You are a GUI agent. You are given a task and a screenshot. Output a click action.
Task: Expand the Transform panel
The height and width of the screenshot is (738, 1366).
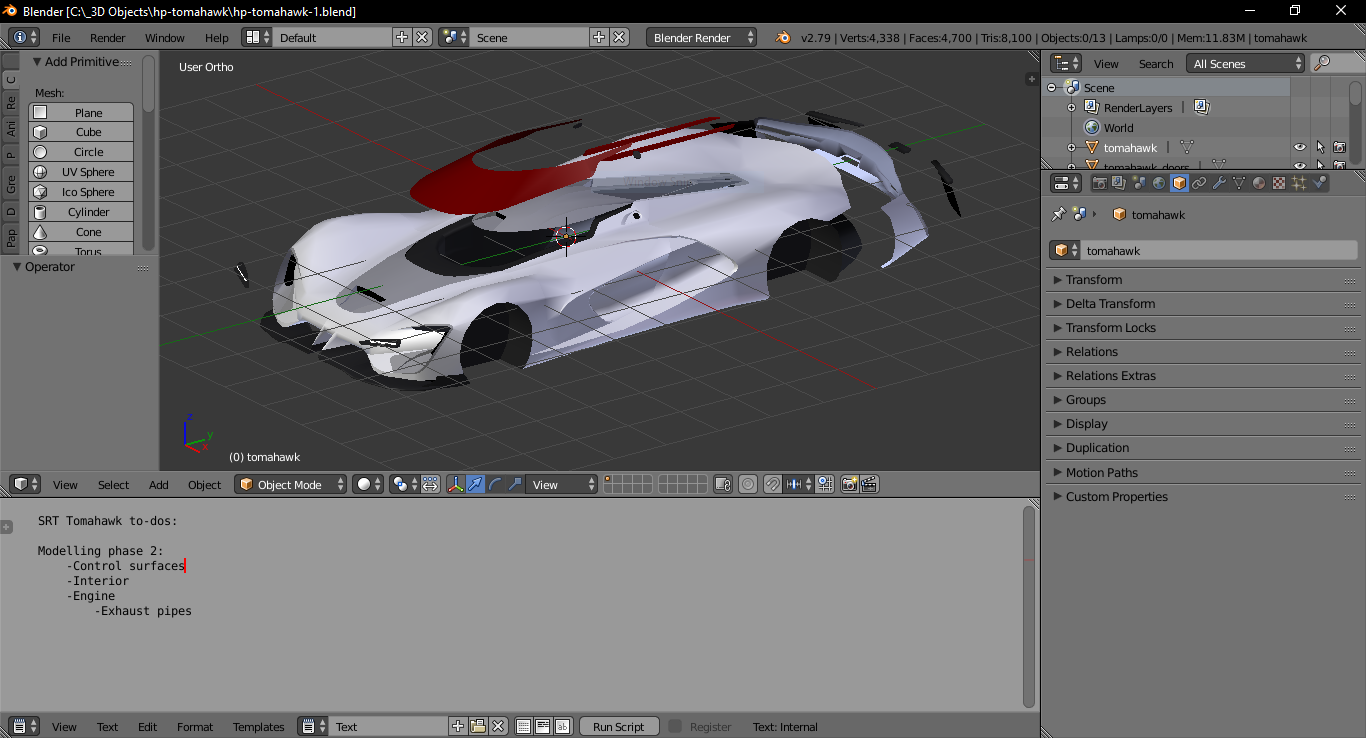(1203, 279)
